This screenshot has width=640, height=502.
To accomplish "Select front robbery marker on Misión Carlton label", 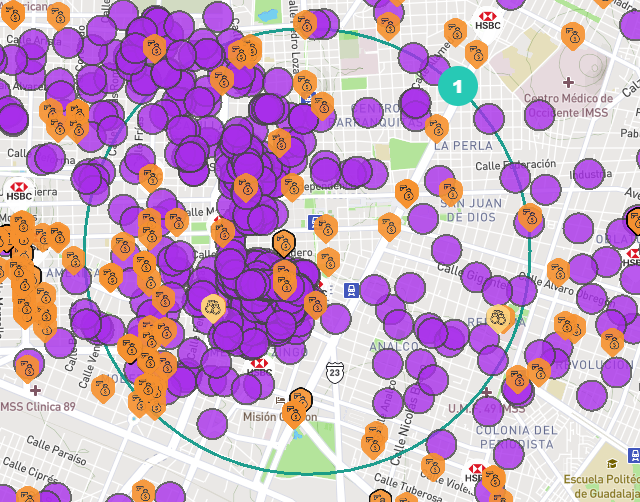I will [x=293, y=414].
